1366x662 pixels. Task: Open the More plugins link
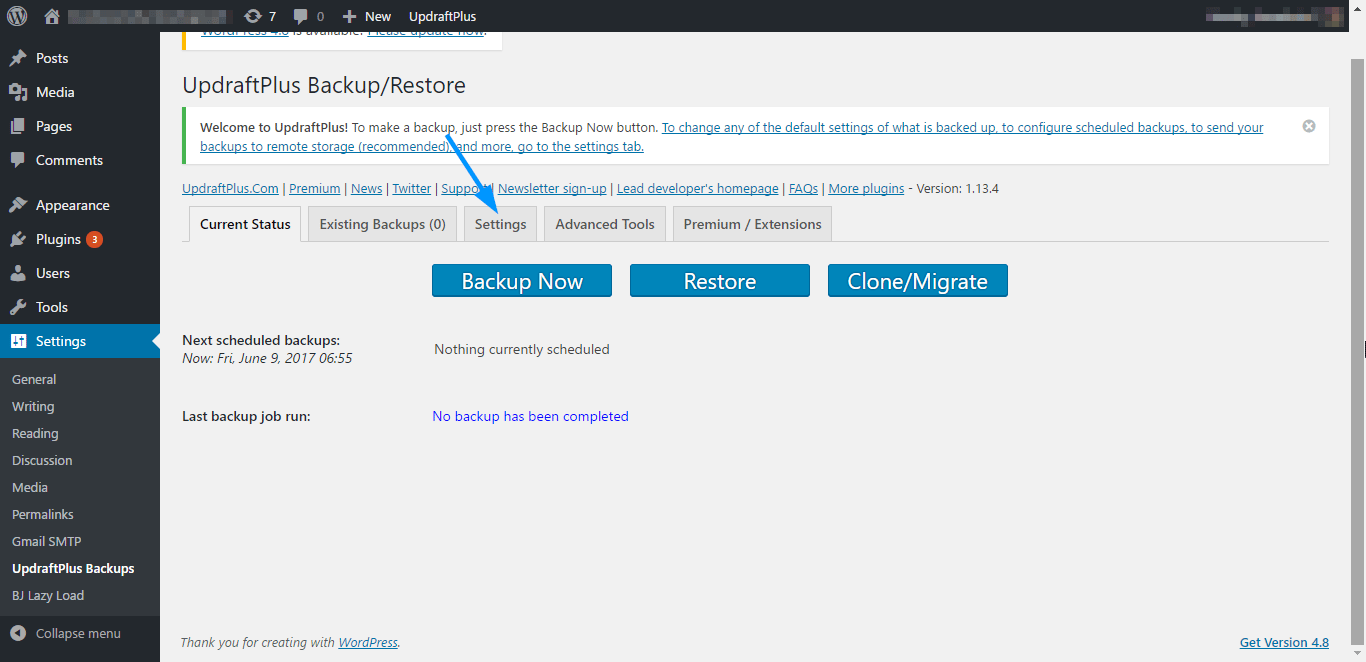[866, 188]
